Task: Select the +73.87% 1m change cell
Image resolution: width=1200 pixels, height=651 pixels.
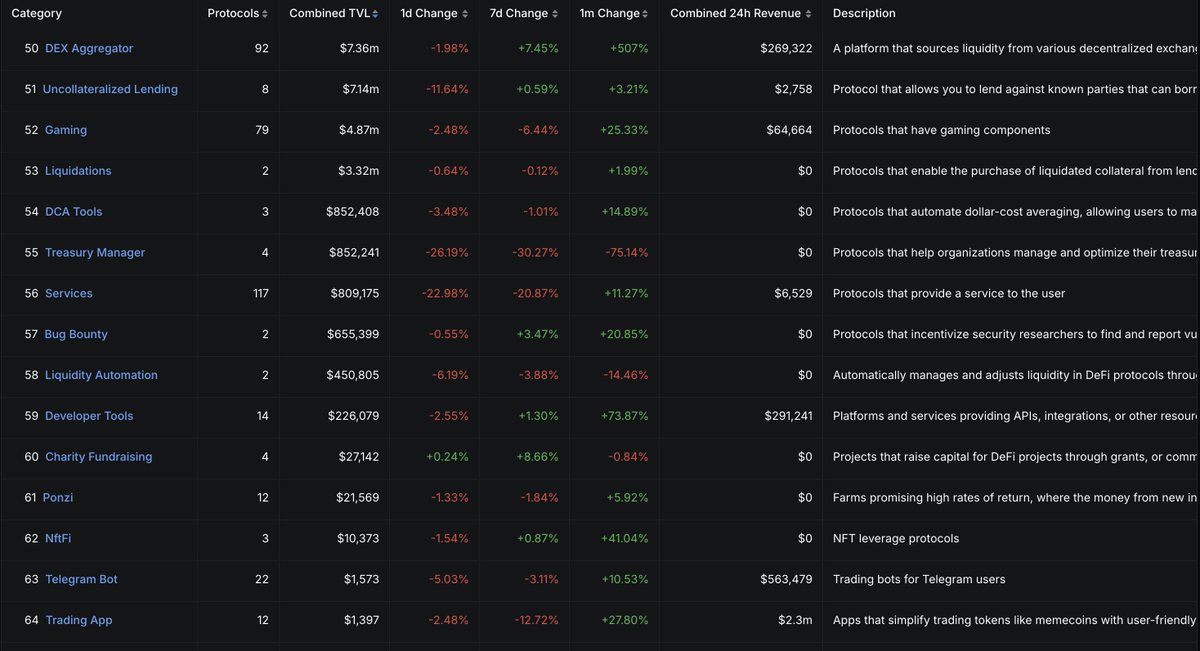Action: (x=624, y=416)
